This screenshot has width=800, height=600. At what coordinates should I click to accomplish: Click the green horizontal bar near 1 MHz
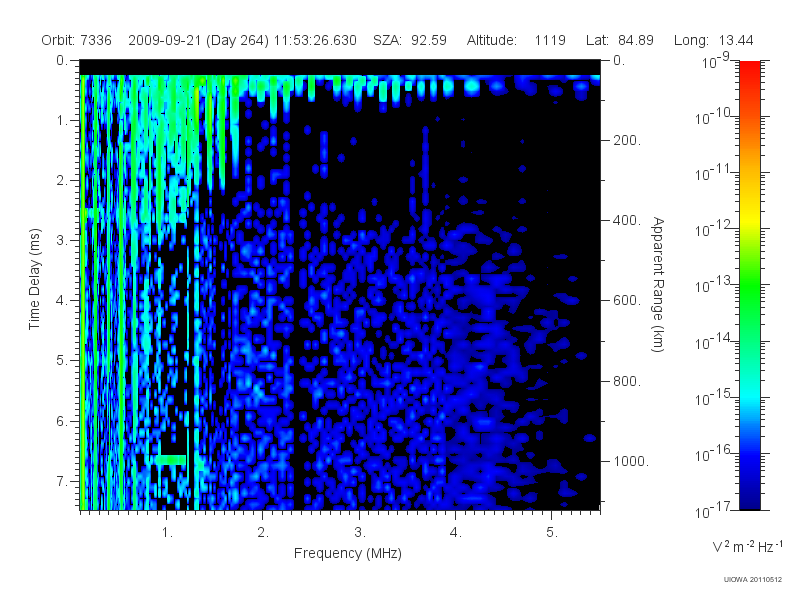click(x=170, y=460)
